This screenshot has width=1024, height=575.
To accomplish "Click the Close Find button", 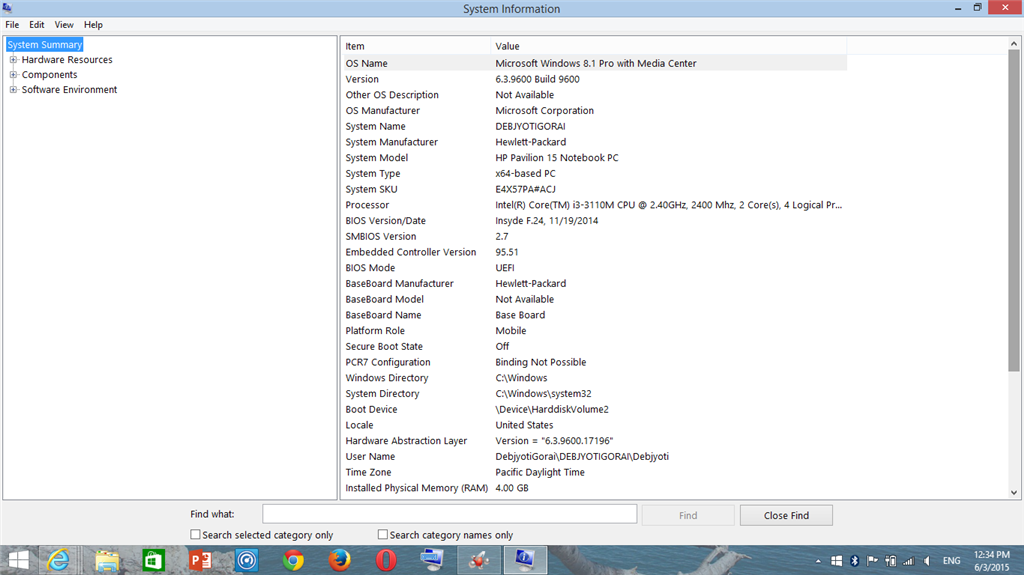I will point(786,516).
